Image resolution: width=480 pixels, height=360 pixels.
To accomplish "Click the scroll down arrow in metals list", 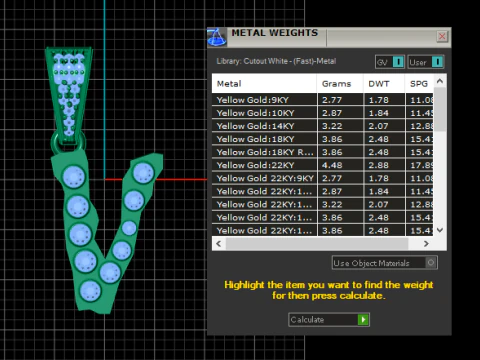I will (440, 230).
